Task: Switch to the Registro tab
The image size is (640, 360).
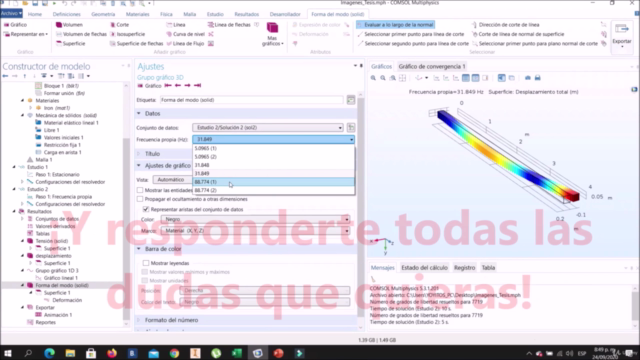Action: [x=464, y=268]
